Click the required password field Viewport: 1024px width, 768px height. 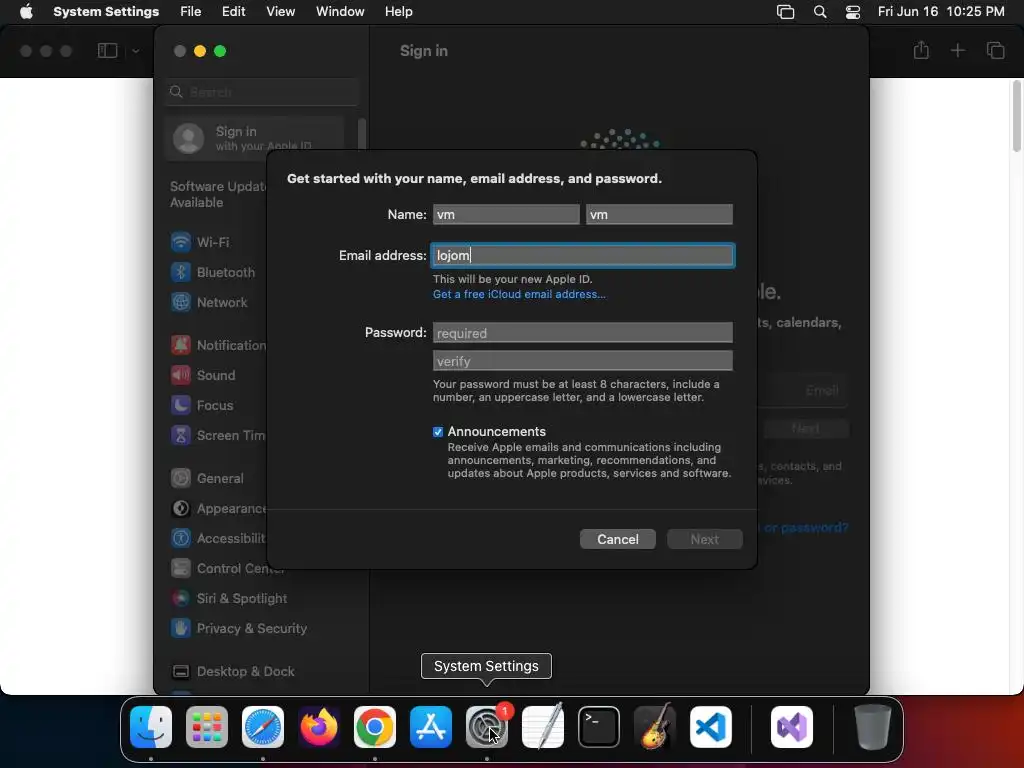[583, 333]
